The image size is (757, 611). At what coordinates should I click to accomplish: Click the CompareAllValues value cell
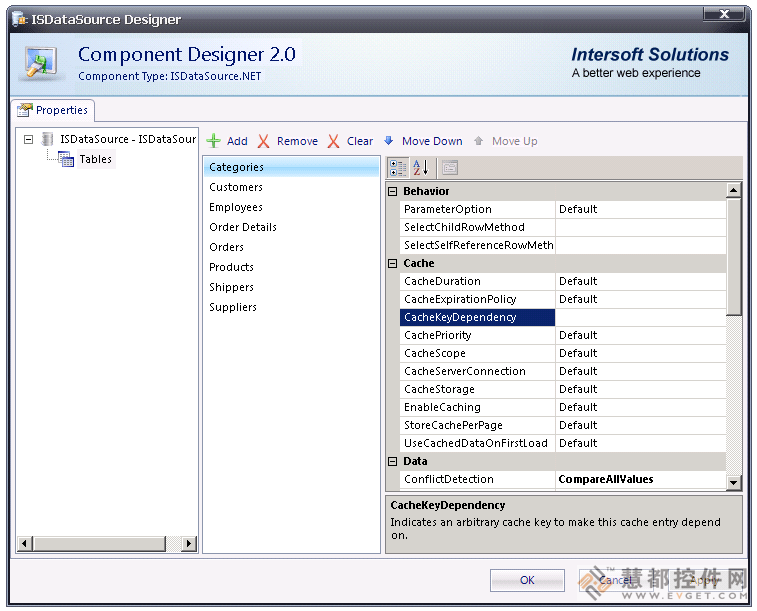(x=641, y=479)
